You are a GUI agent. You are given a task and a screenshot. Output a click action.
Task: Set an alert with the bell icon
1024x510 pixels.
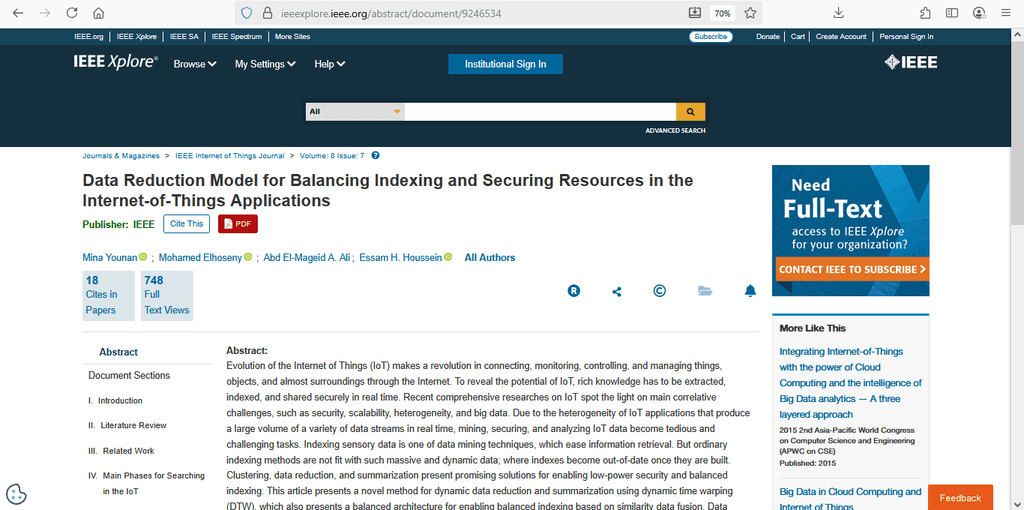750,291
